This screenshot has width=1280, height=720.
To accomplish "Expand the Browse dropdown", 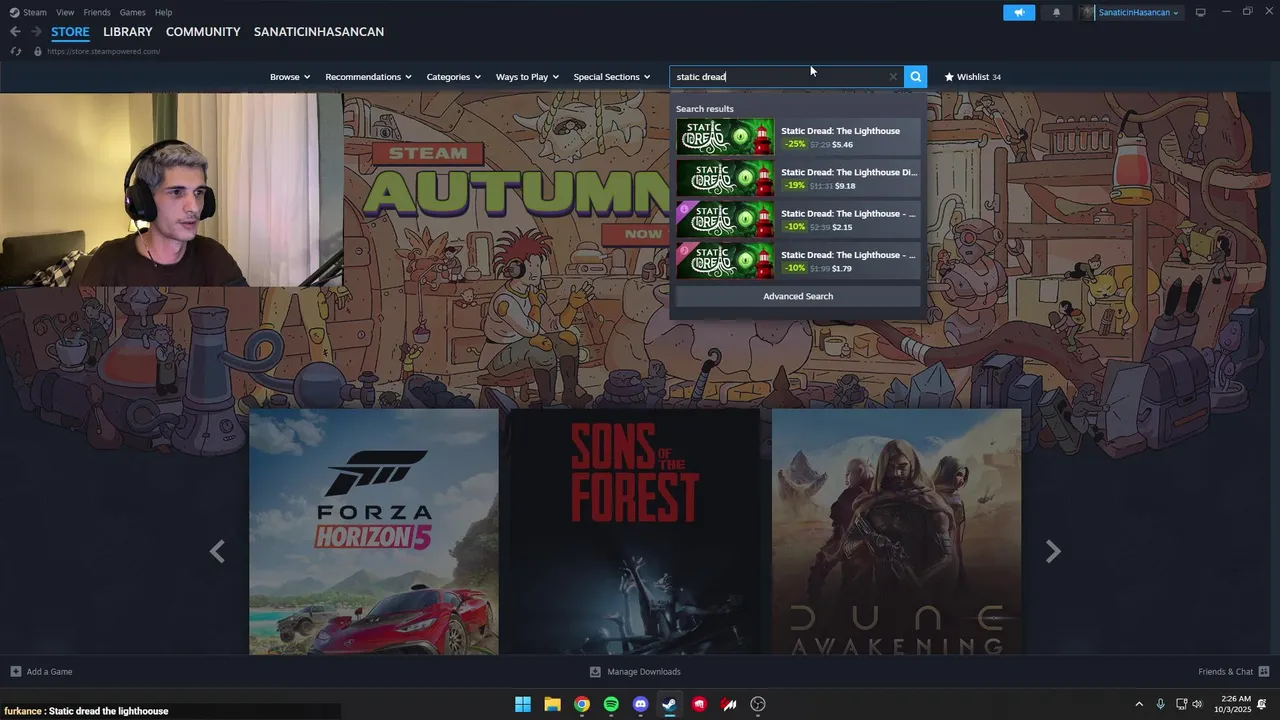I will 290,77.
